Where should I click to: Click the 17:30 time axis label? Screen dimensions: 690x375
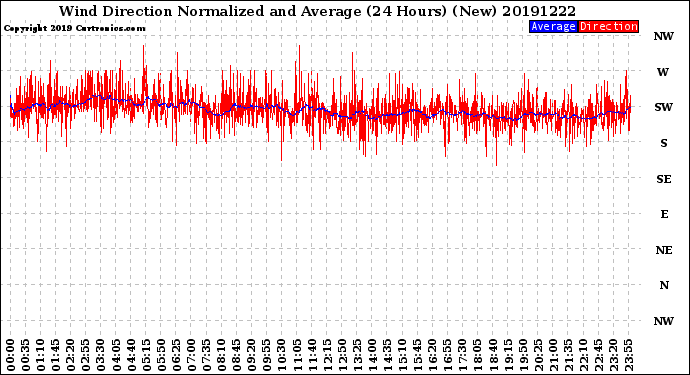[462, 355]
